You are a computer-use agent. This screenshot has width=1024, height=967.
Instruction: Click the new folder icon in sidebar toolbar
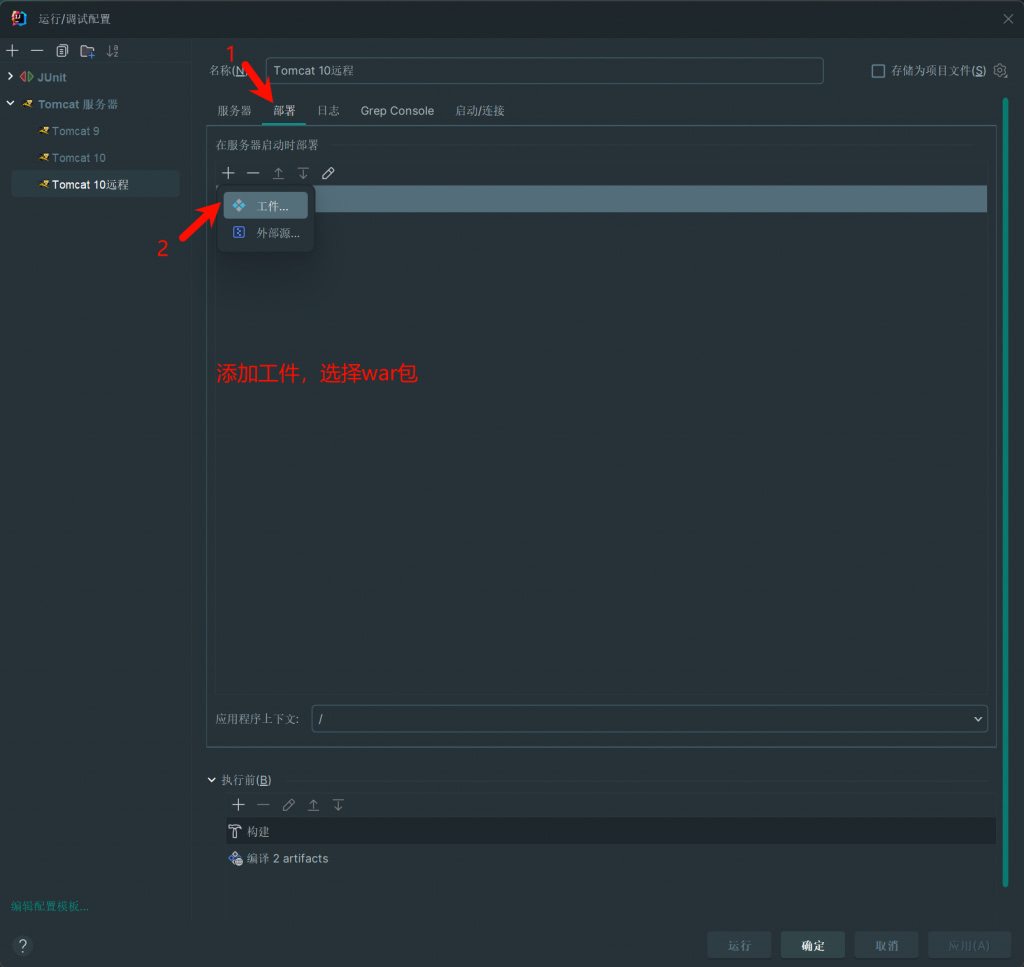point(88,51)
